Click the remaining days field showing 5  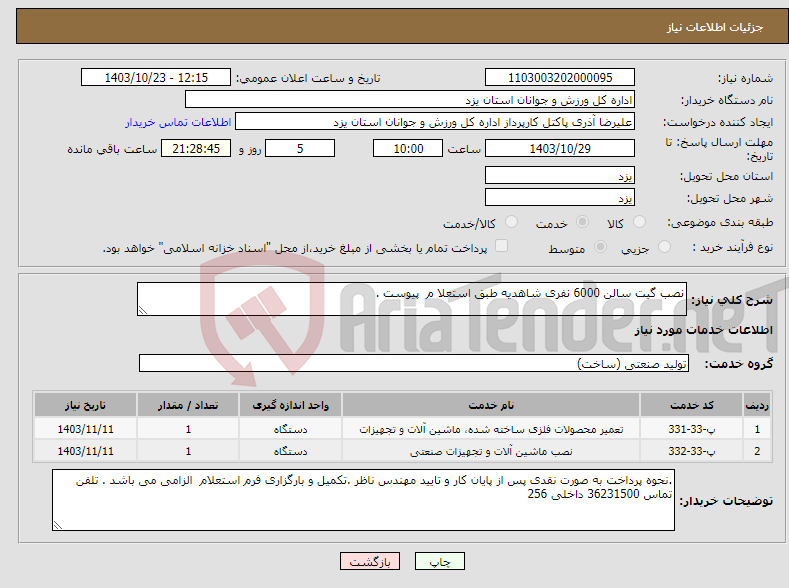tap(300, 148)
